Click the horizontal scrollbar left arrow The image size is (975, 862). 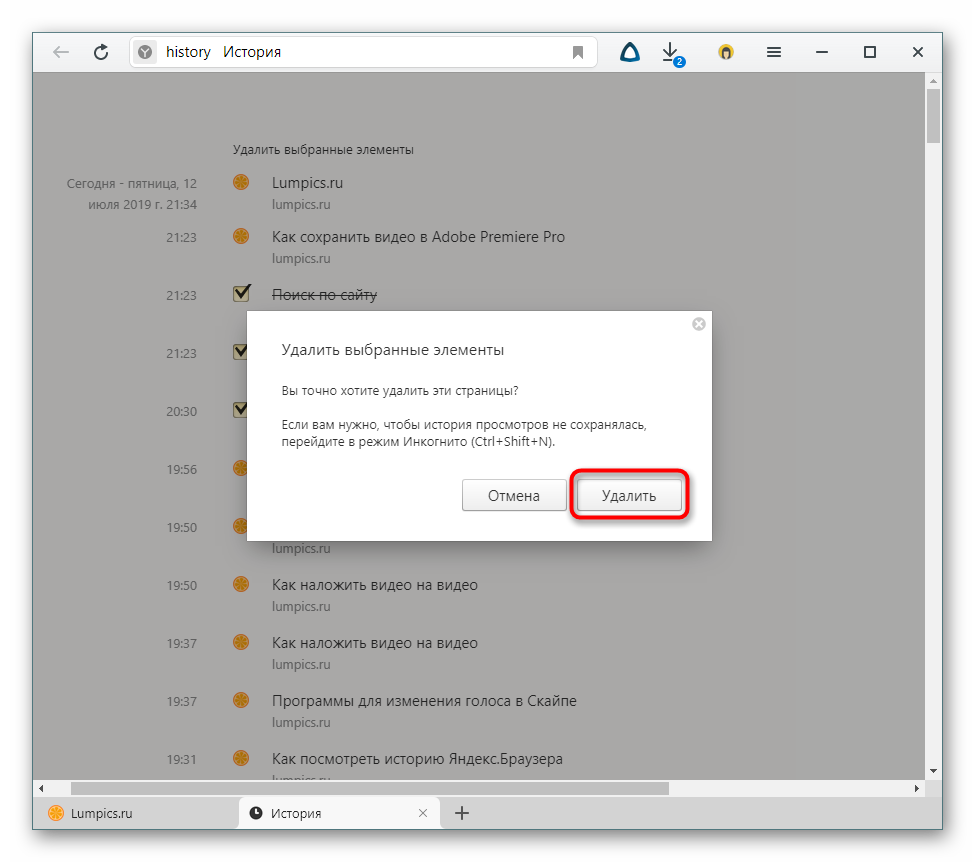pyautogui.click(x=41, y=789)
